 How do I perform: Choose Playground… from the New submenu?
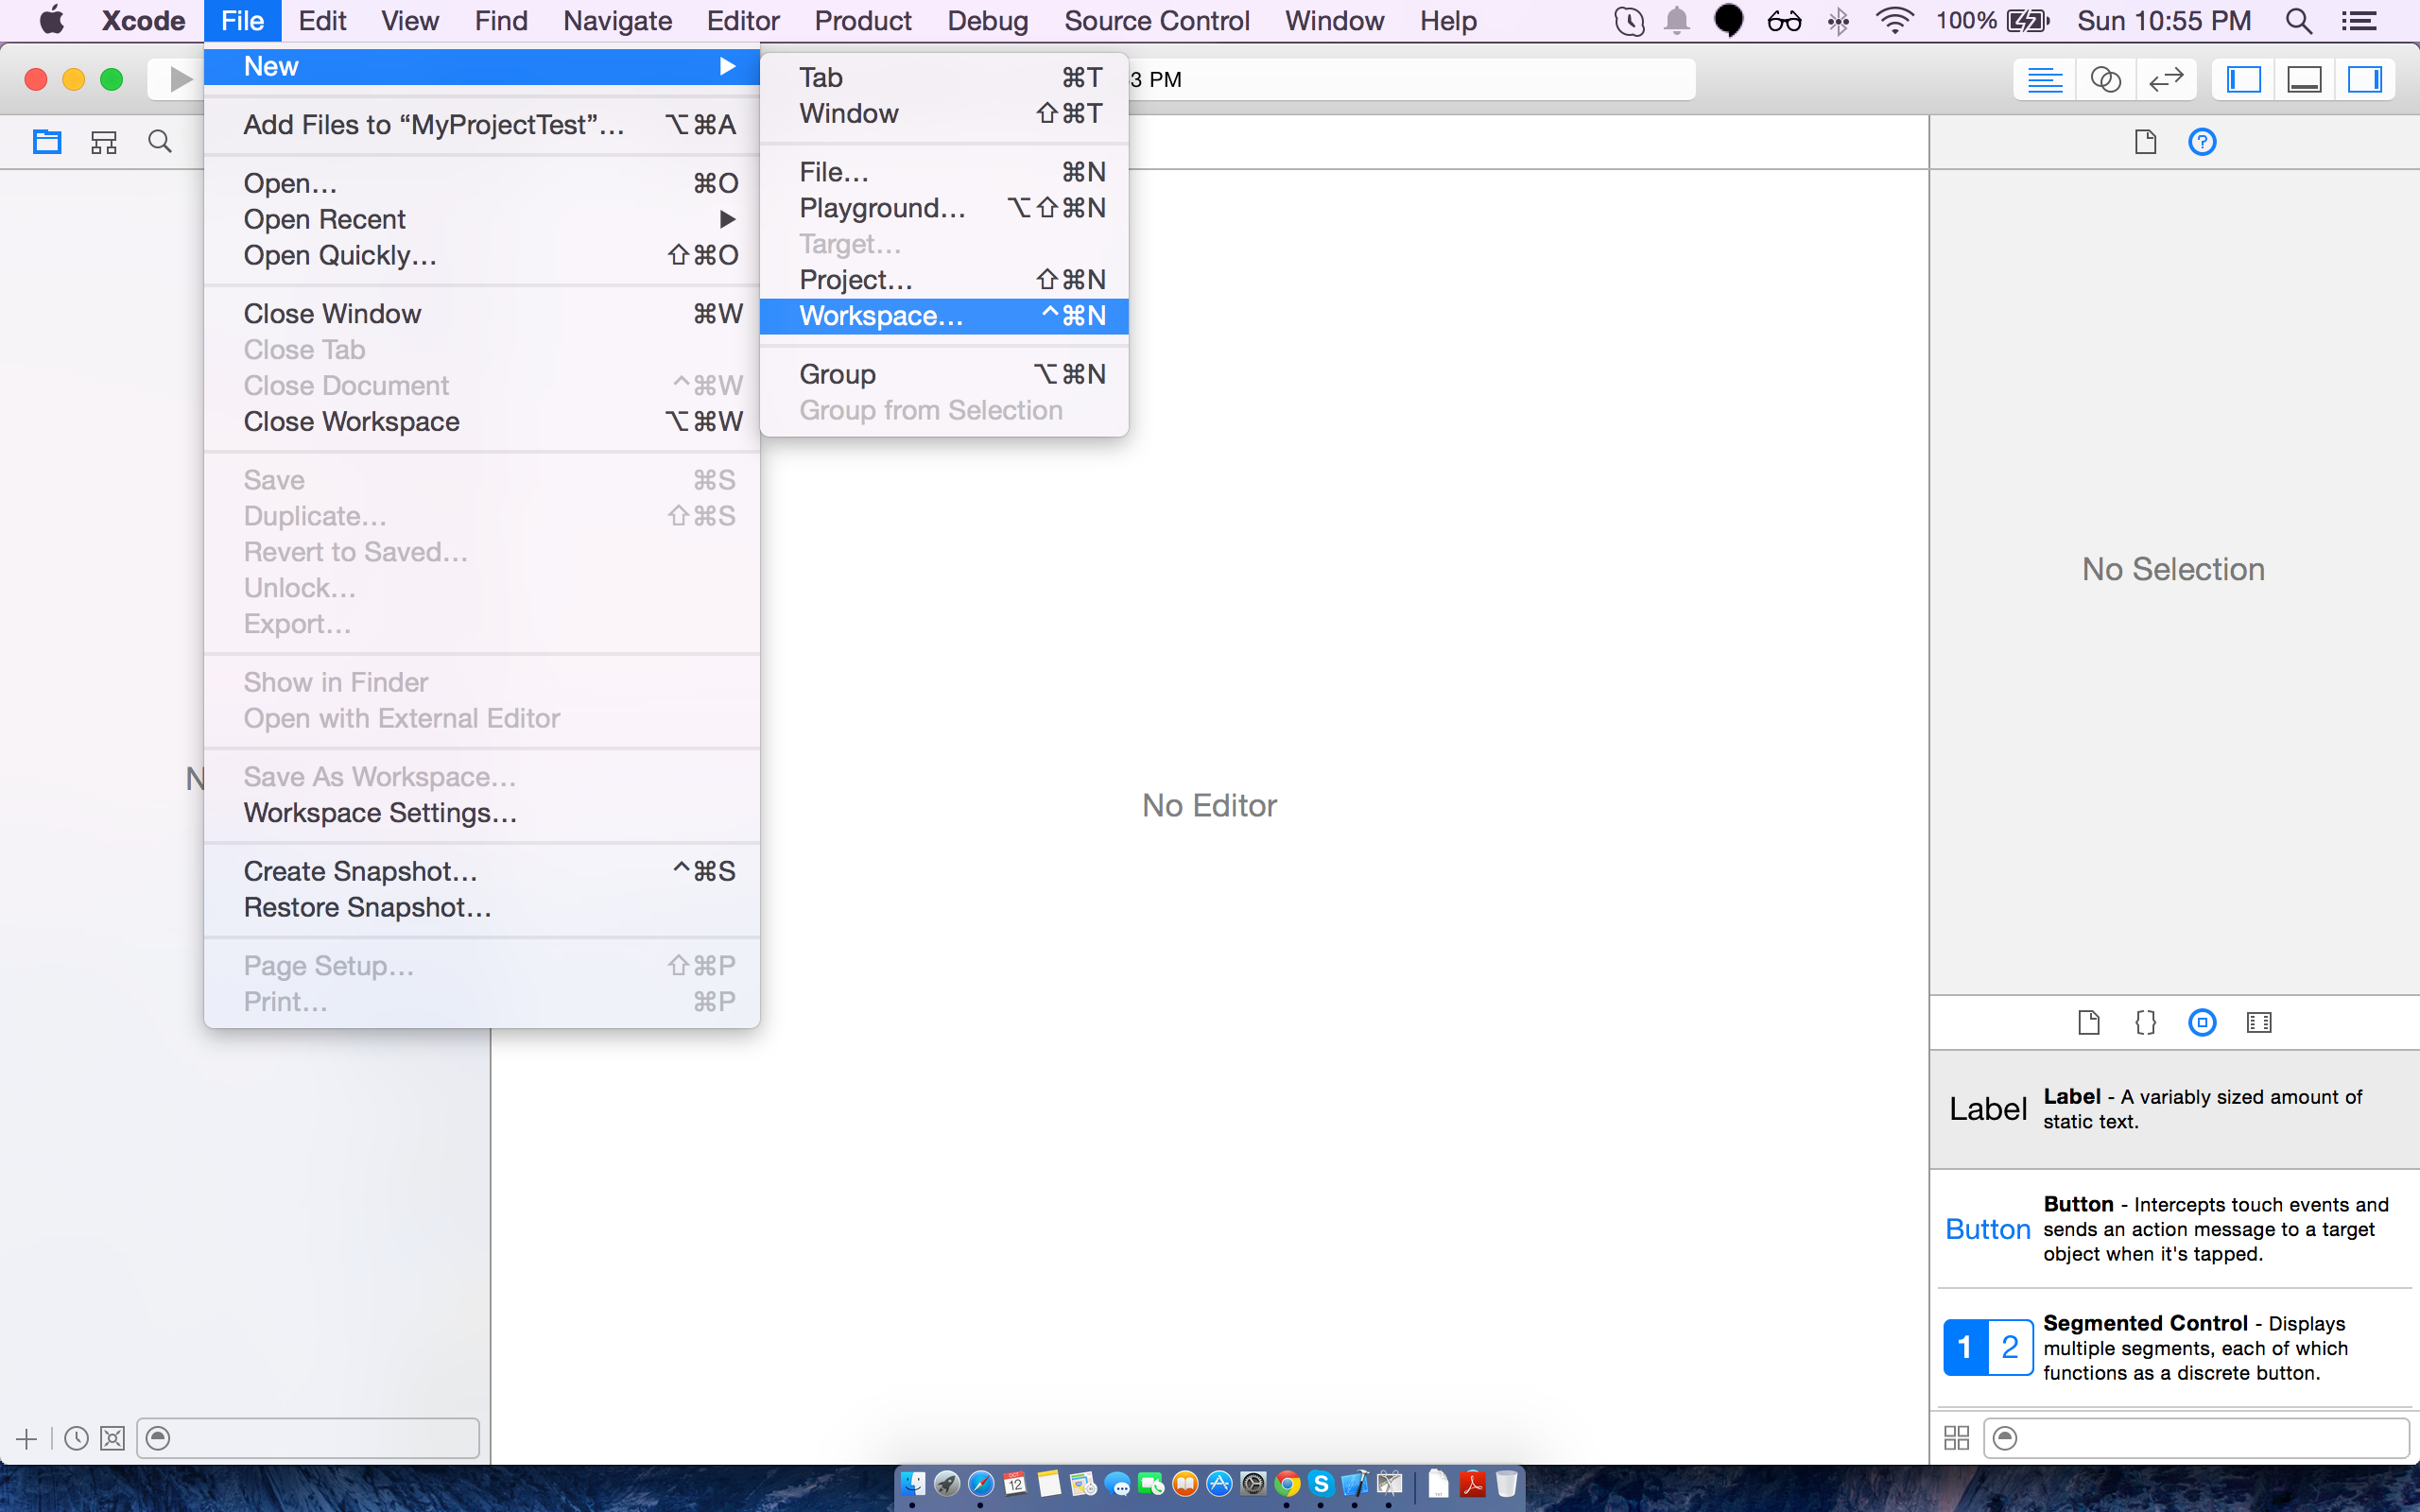(944, 208)
